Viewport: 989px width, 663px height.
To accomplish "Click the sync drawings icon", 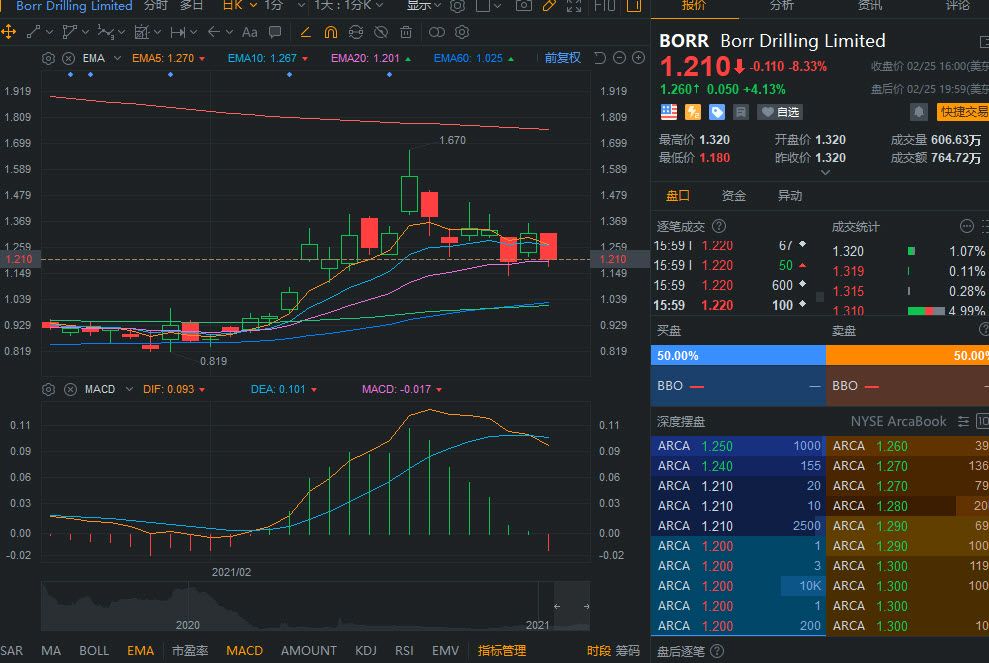I will (x=356, y=32).
